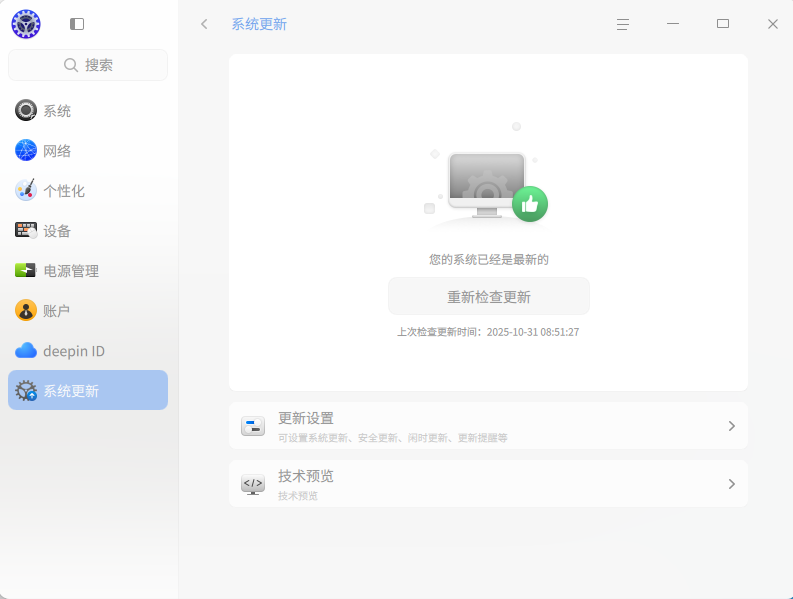Close the control center window
Image resolution: width=793 pixels, height=599 pixels.
coord(772,24)
